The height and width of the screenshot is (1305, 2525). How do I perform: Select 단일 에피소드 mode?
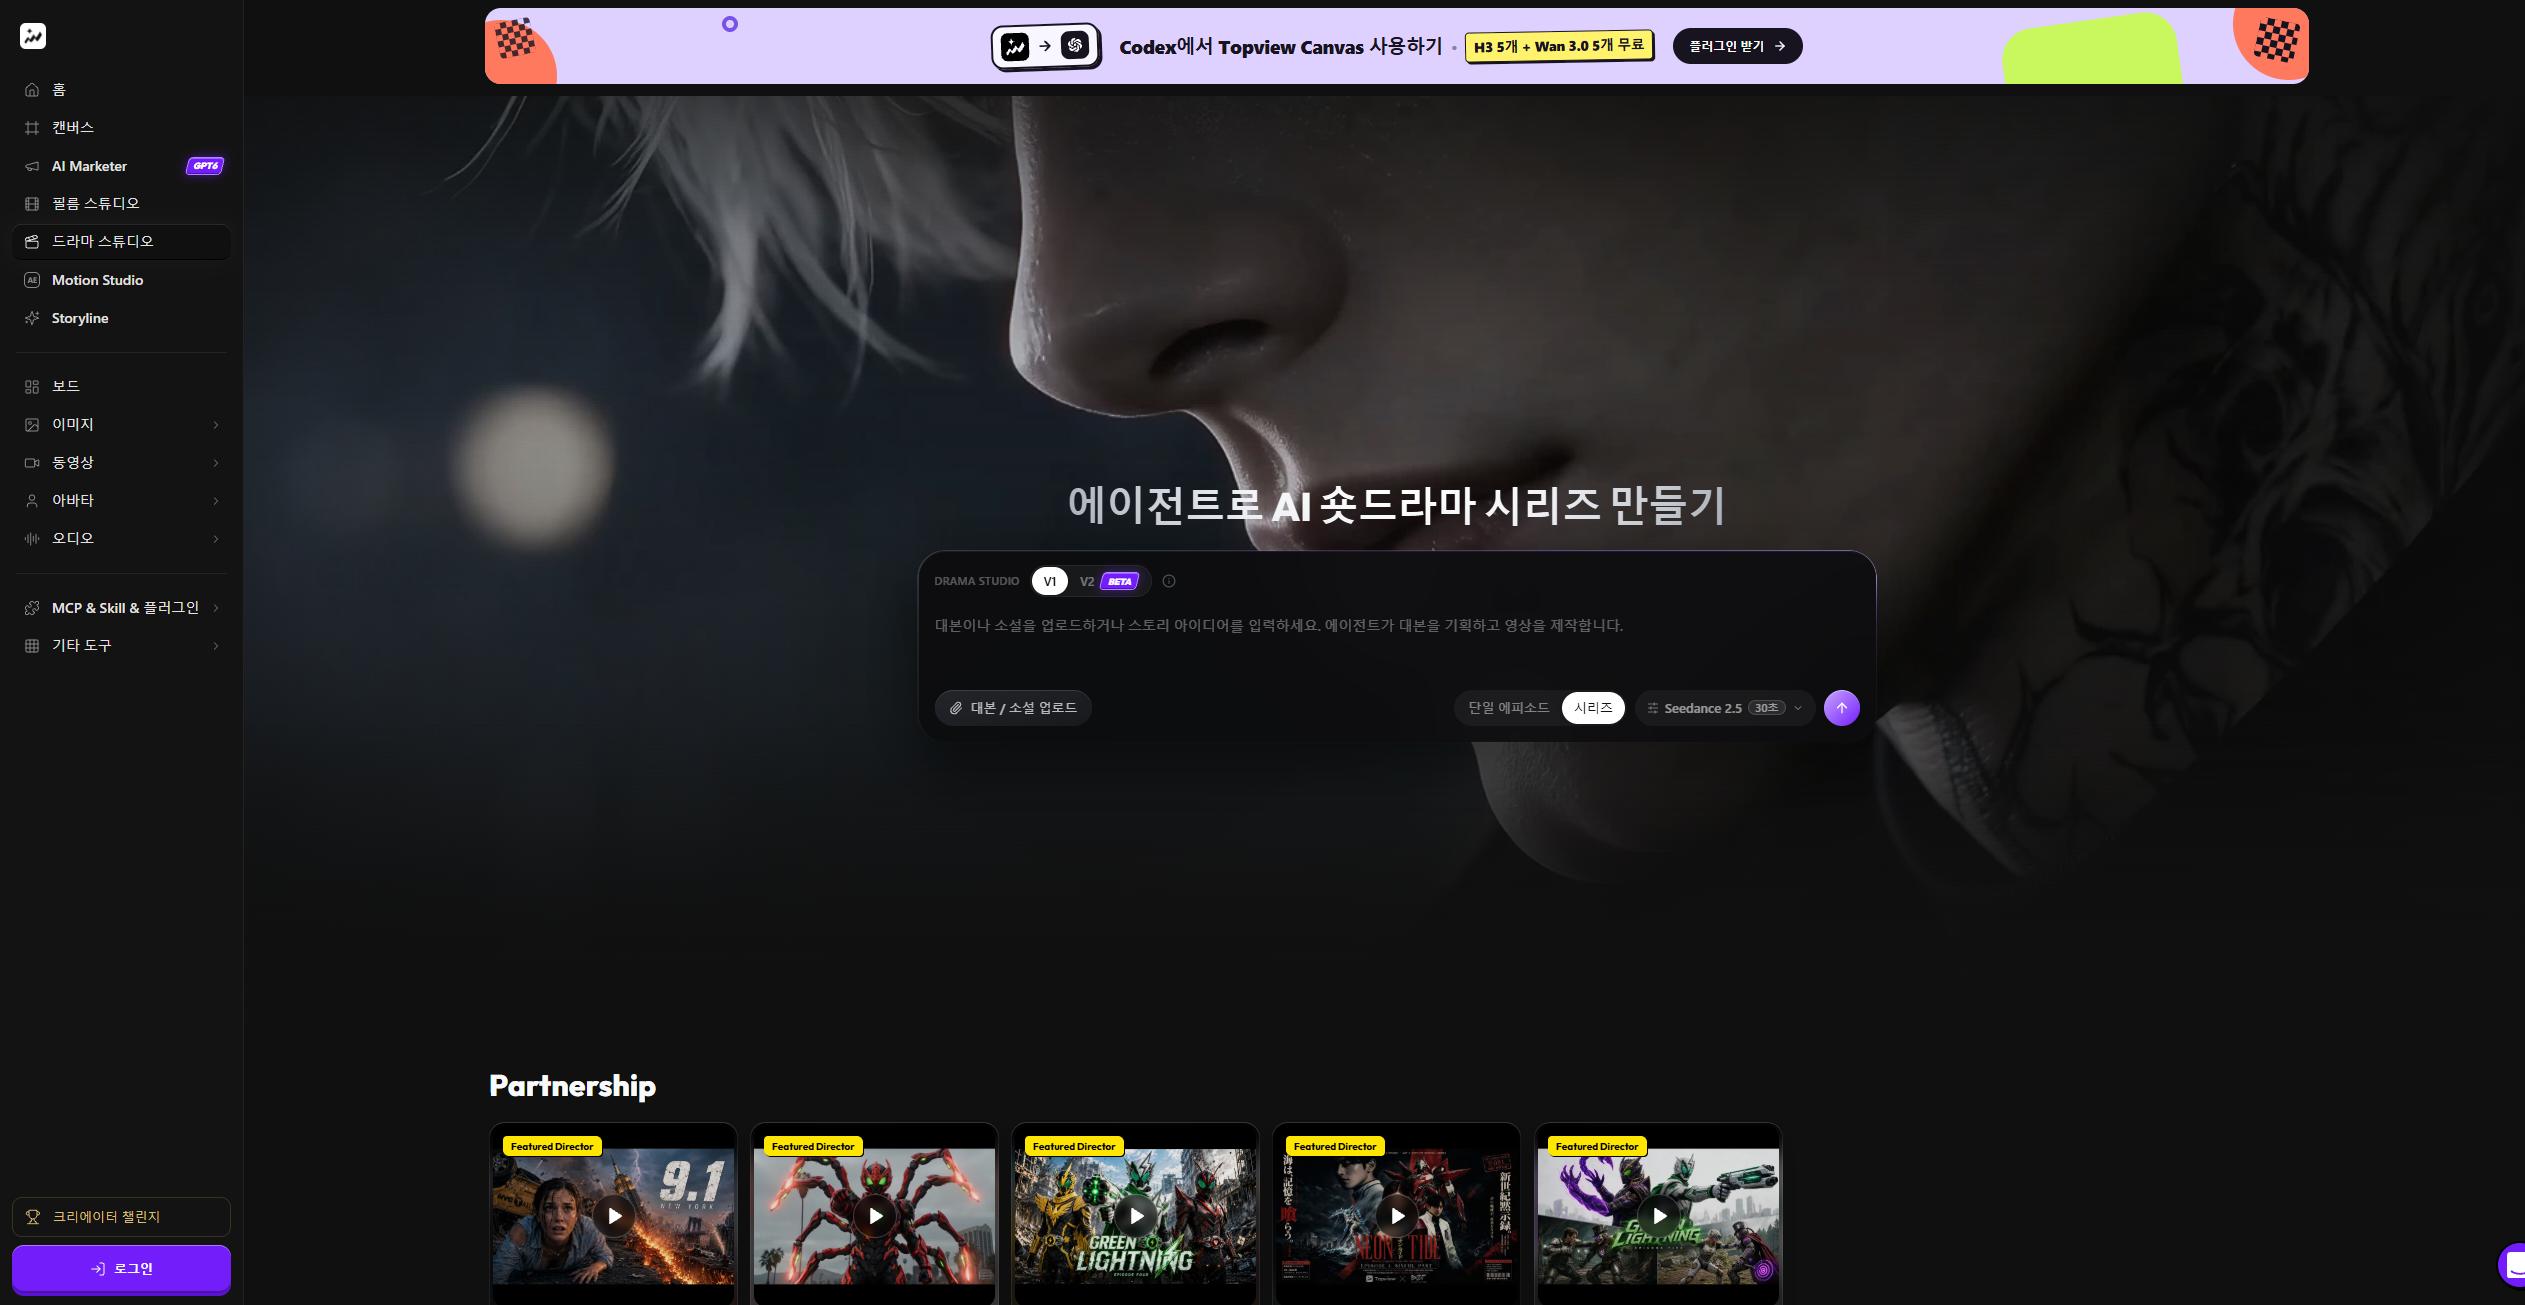[x=1508, y=708]
